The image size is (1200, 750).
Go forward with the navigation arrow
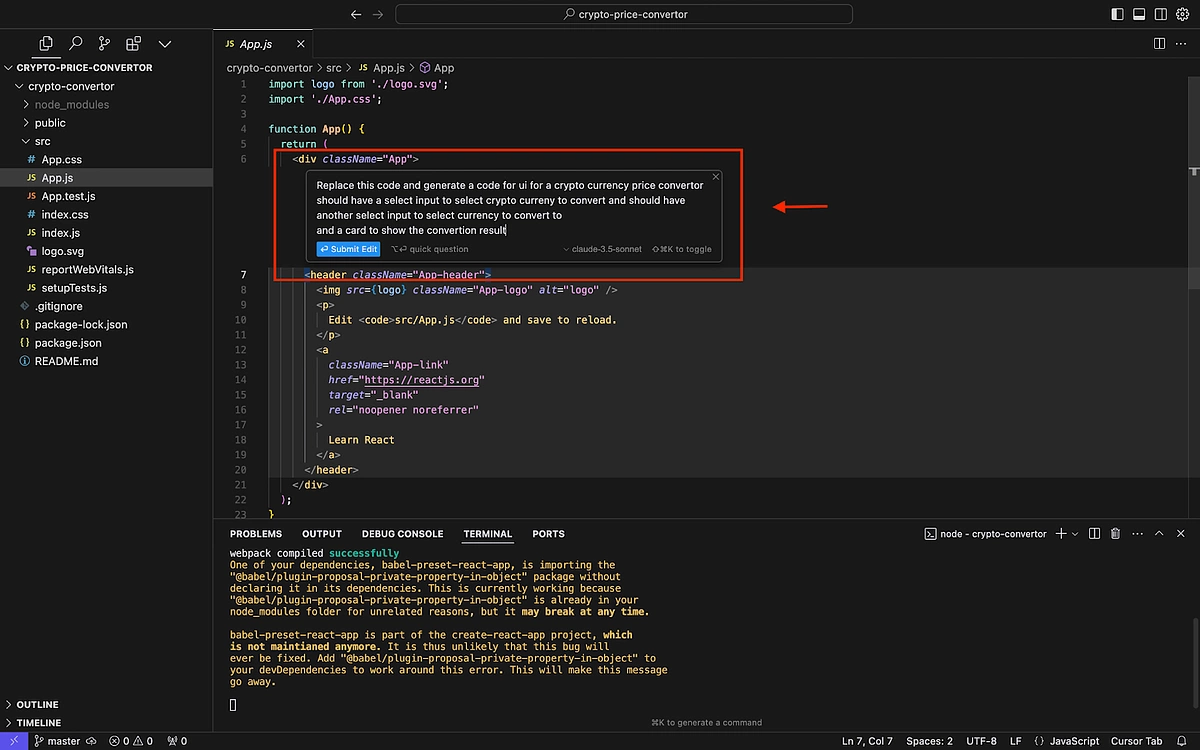point(377,14)
